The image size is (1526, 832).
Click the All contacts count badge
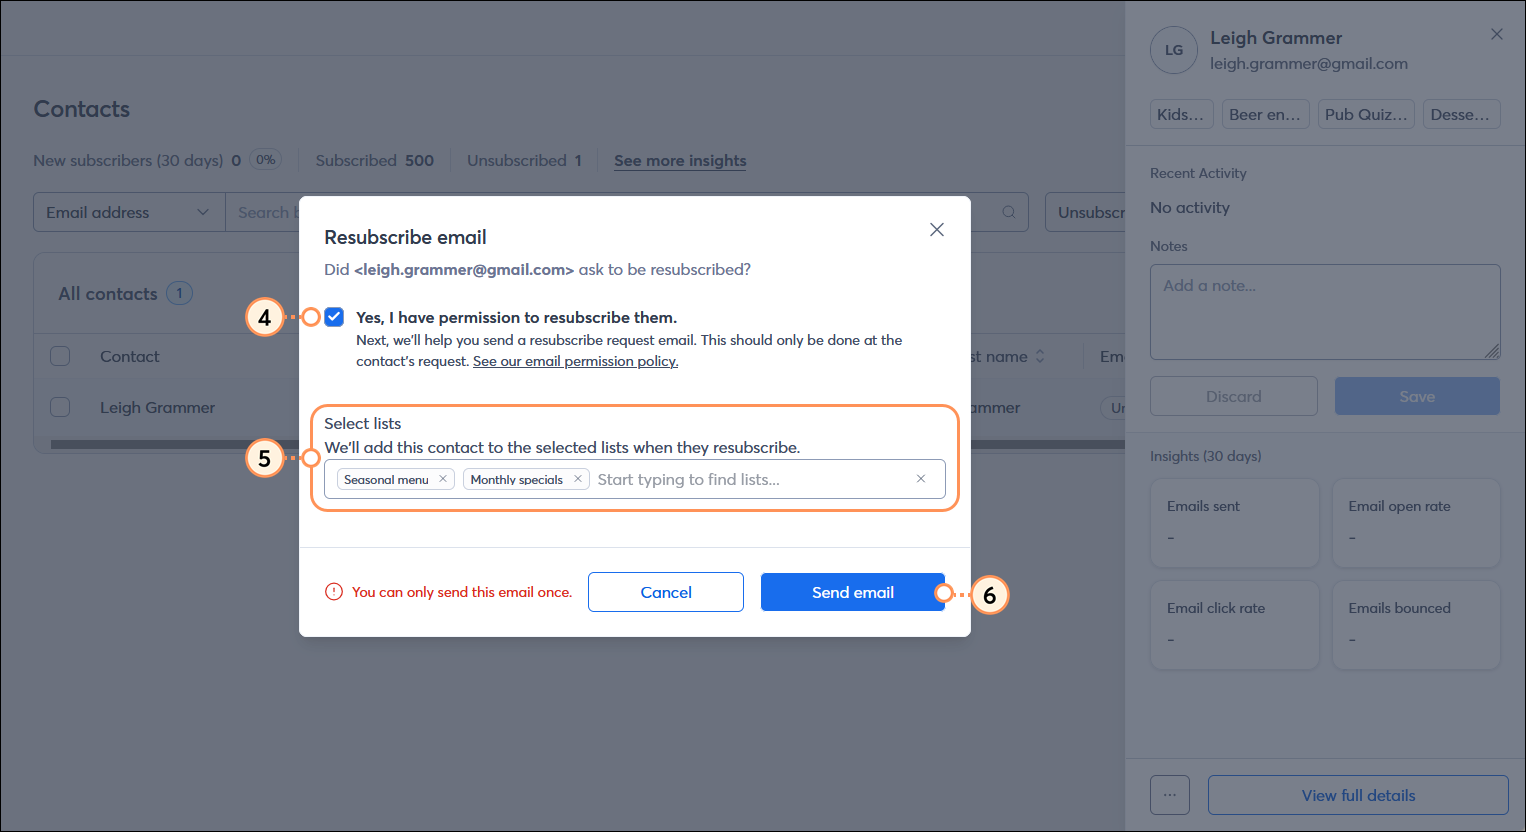[x=179, y=293]
